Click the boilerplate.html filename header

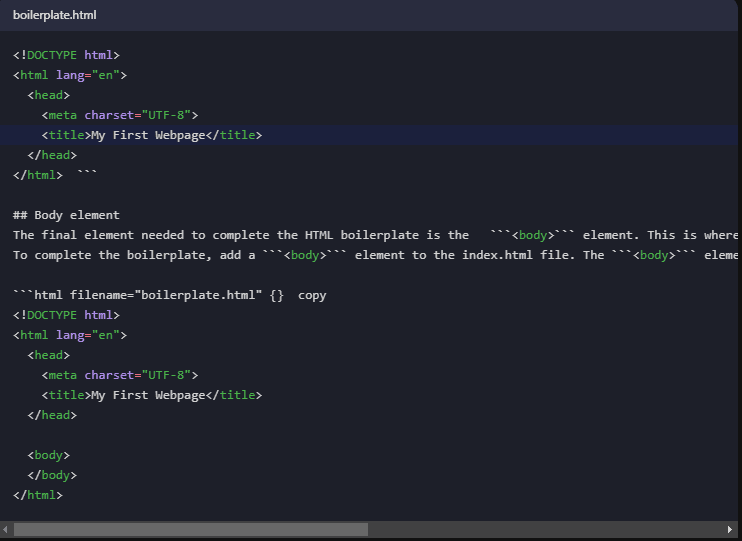pyautogui.click(x=54, y=15)
